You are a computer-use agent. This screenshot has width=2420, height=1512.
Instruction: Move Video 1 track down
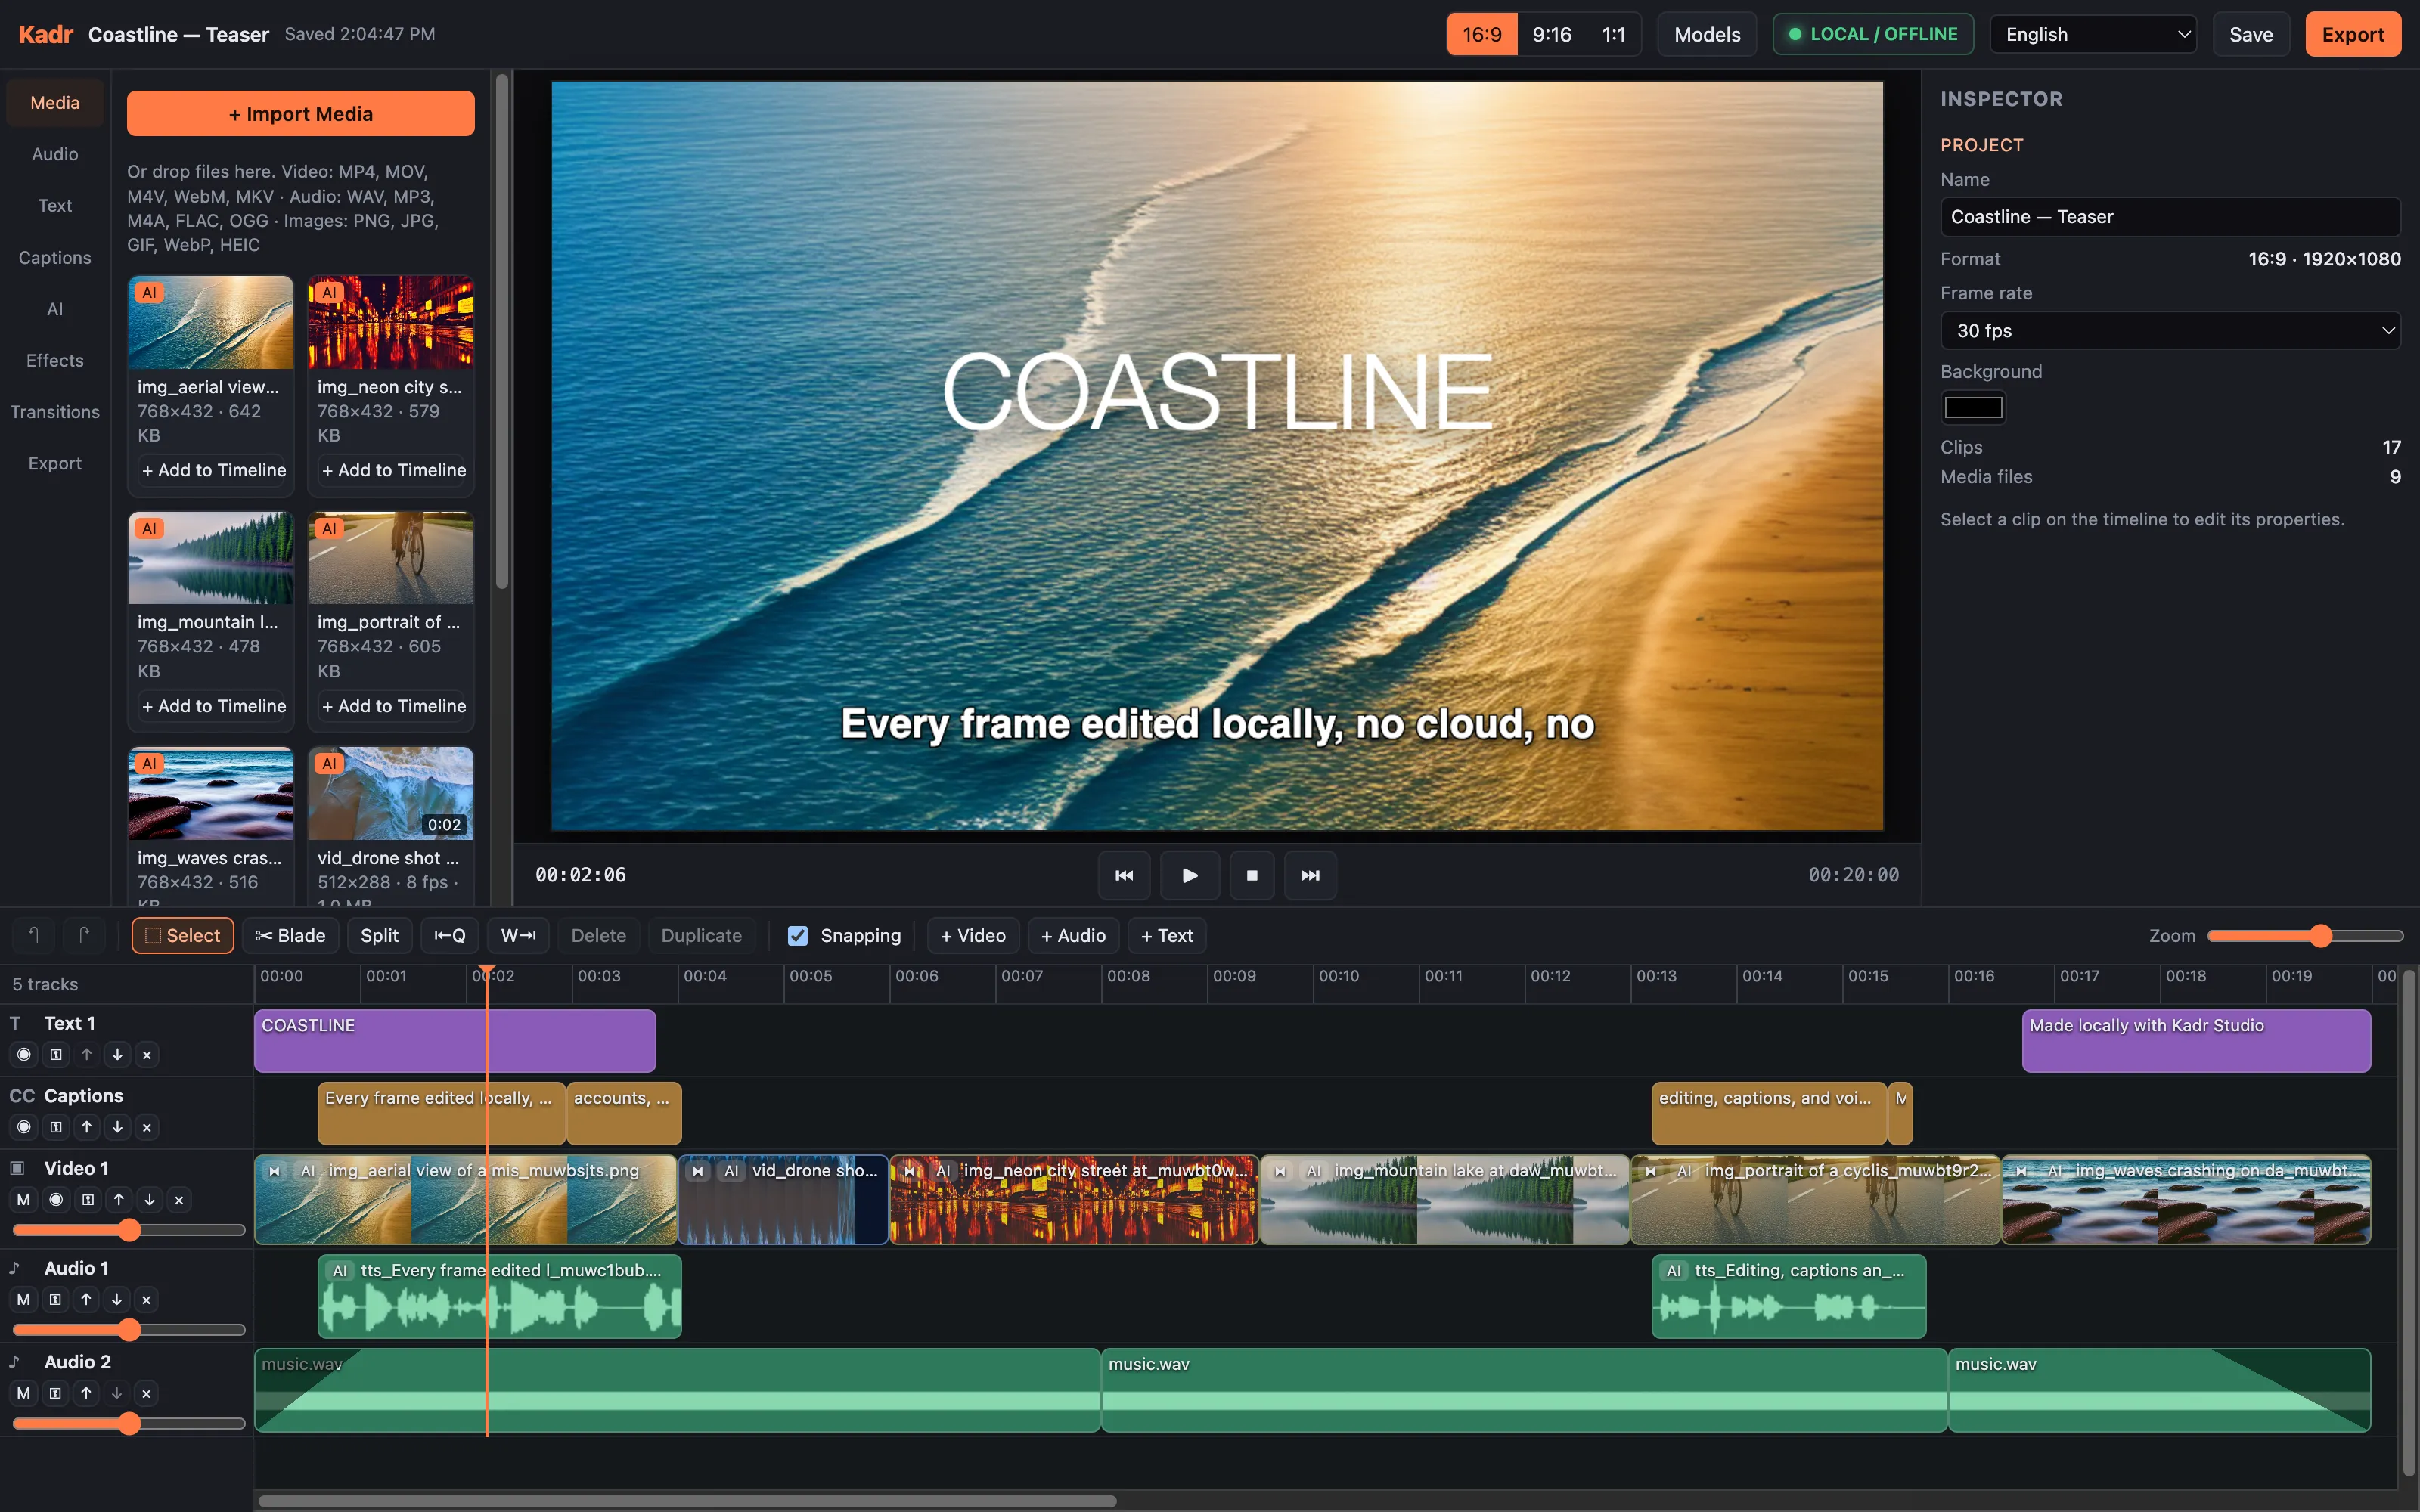tap(149, 1199)
